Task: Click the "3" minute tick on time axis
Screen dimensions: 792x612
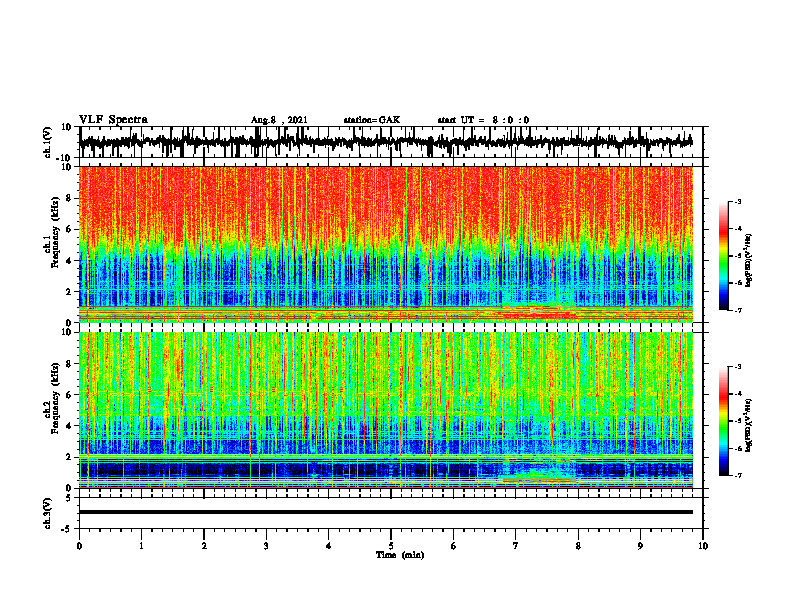Action: tap(266, 546)
